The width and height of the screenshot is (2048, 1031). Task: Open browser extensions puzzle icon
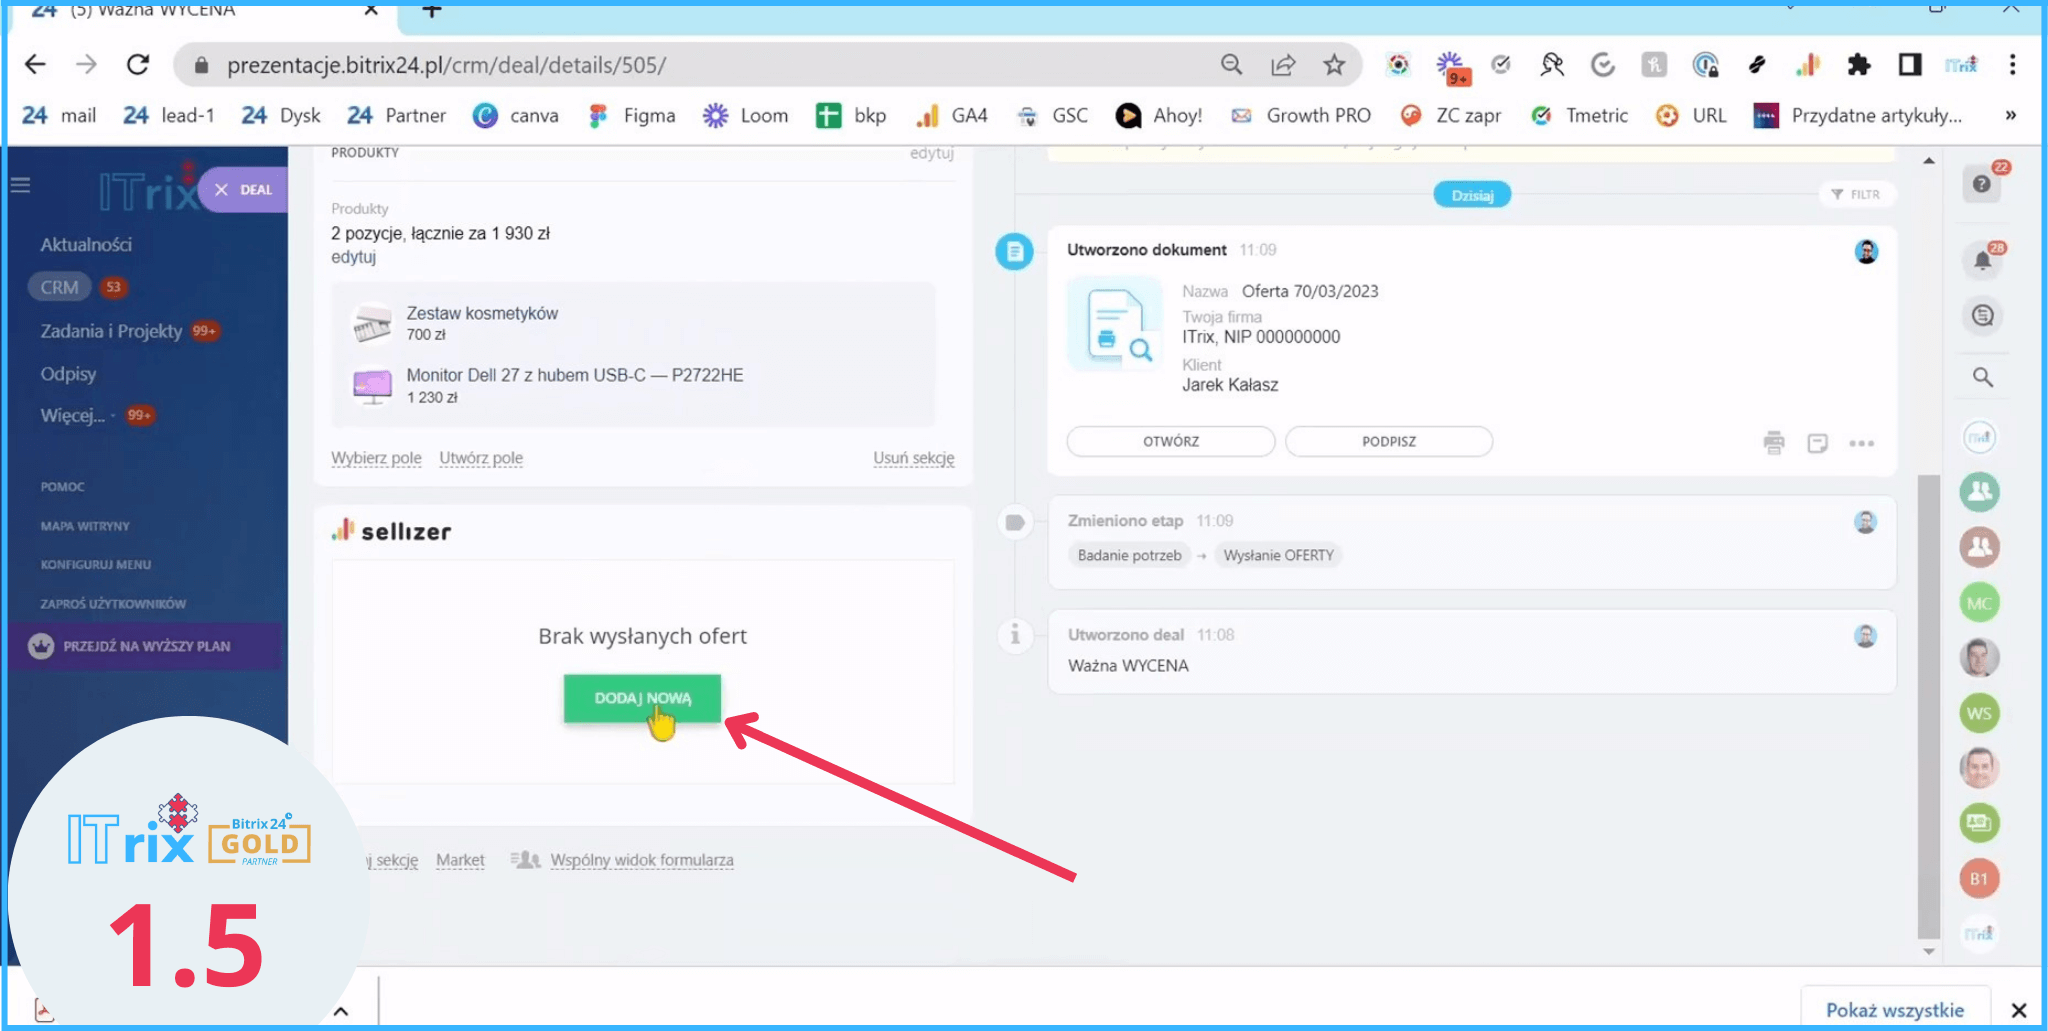tap(1858, 65)
